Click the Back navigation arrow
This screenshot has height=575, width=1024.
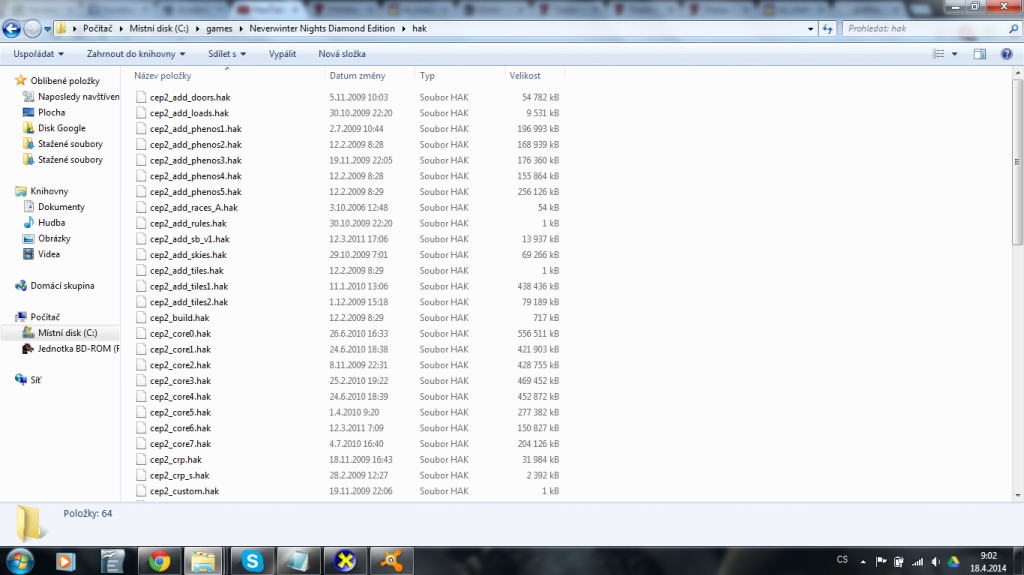(12, 29)
